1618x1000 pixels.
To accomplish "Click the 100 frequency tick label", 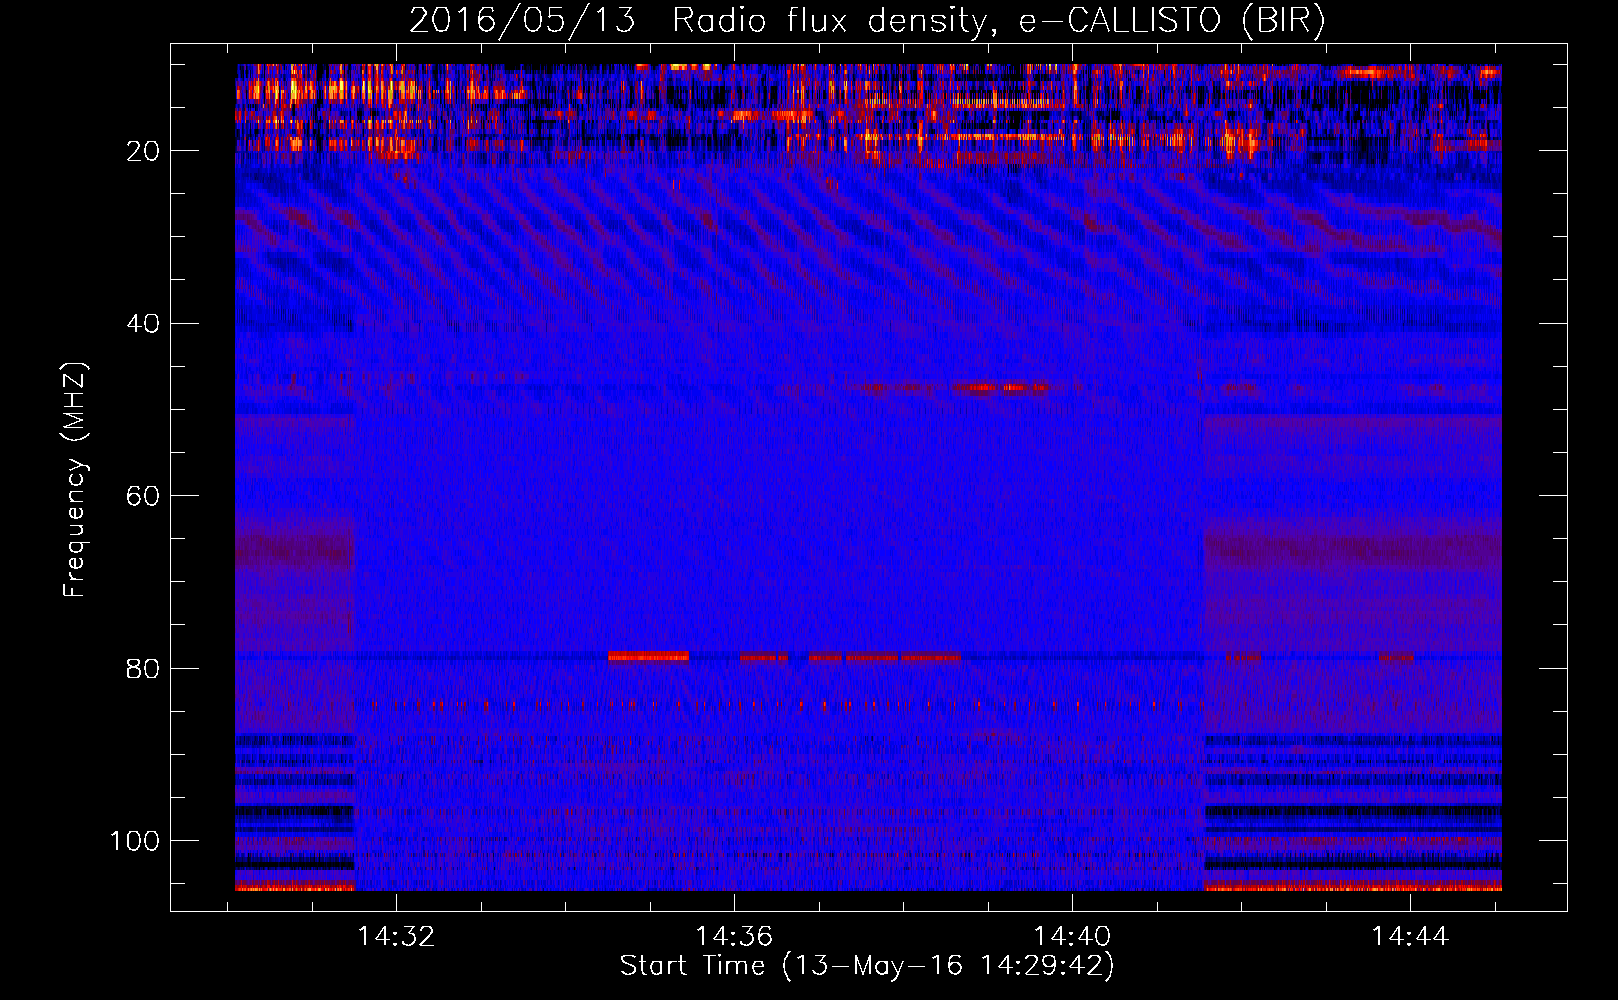I will 135,841.
